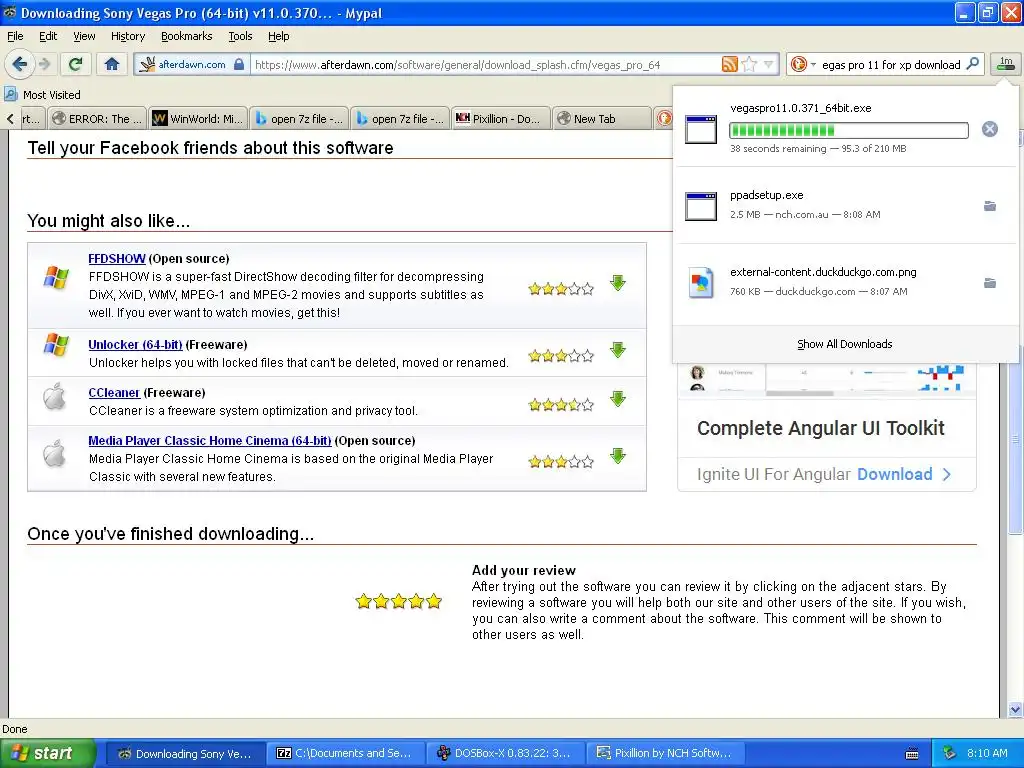Cancel the vegaspro11.0.371_64bit.exe download
This screenshot has width=1024, height=768.
[989, 129]
